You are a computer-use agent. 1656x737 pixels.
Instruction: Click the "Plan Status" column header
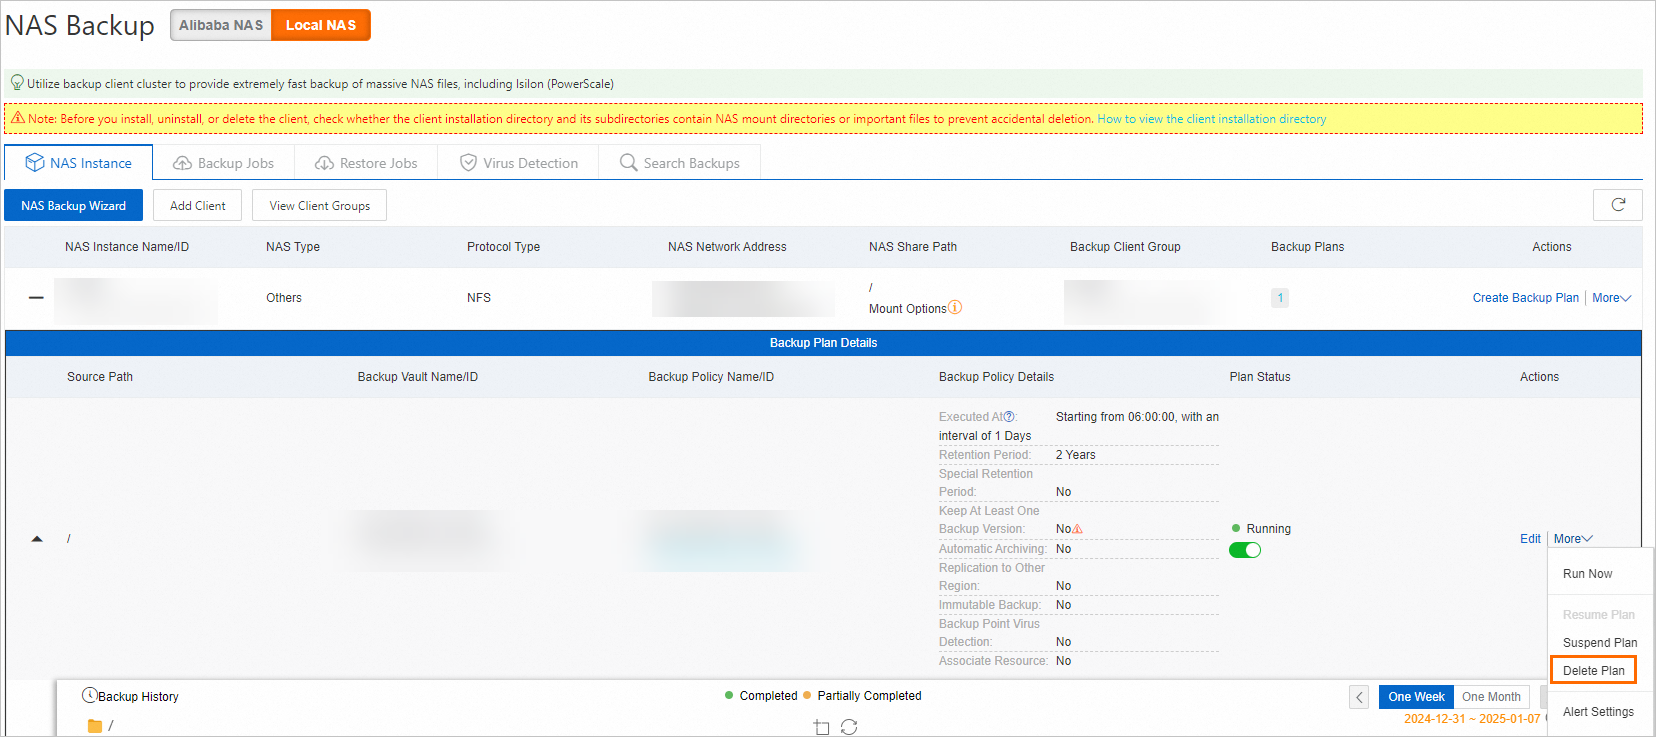(1260, 377)
